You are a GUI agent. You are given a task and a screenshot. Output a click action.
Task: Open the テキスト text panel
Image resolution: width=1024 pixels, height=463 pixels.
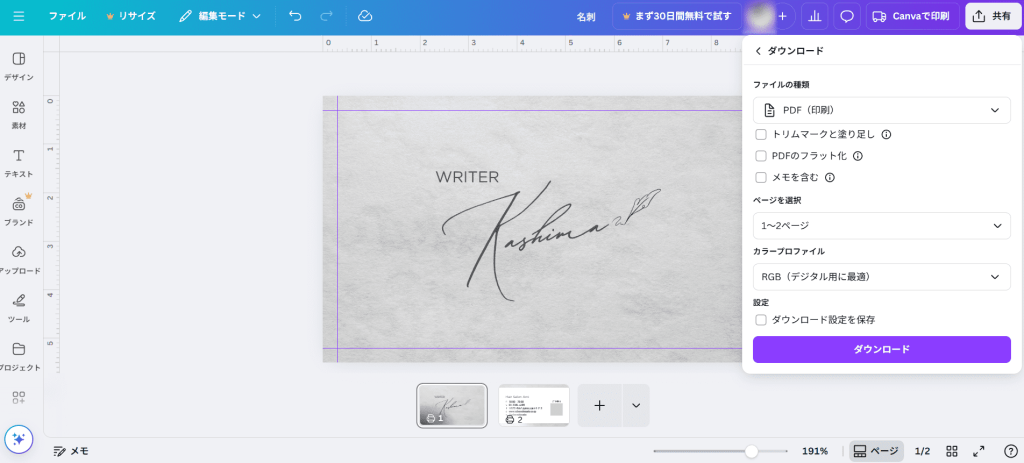pyautogui.click(x=19, y=163)
